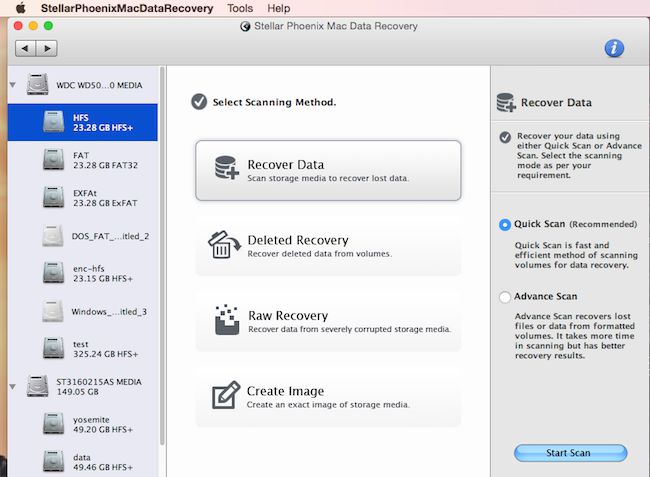Select the enc-hfs volume drive icon
Screen dimensions: 650x477
(x=53, y=273)
